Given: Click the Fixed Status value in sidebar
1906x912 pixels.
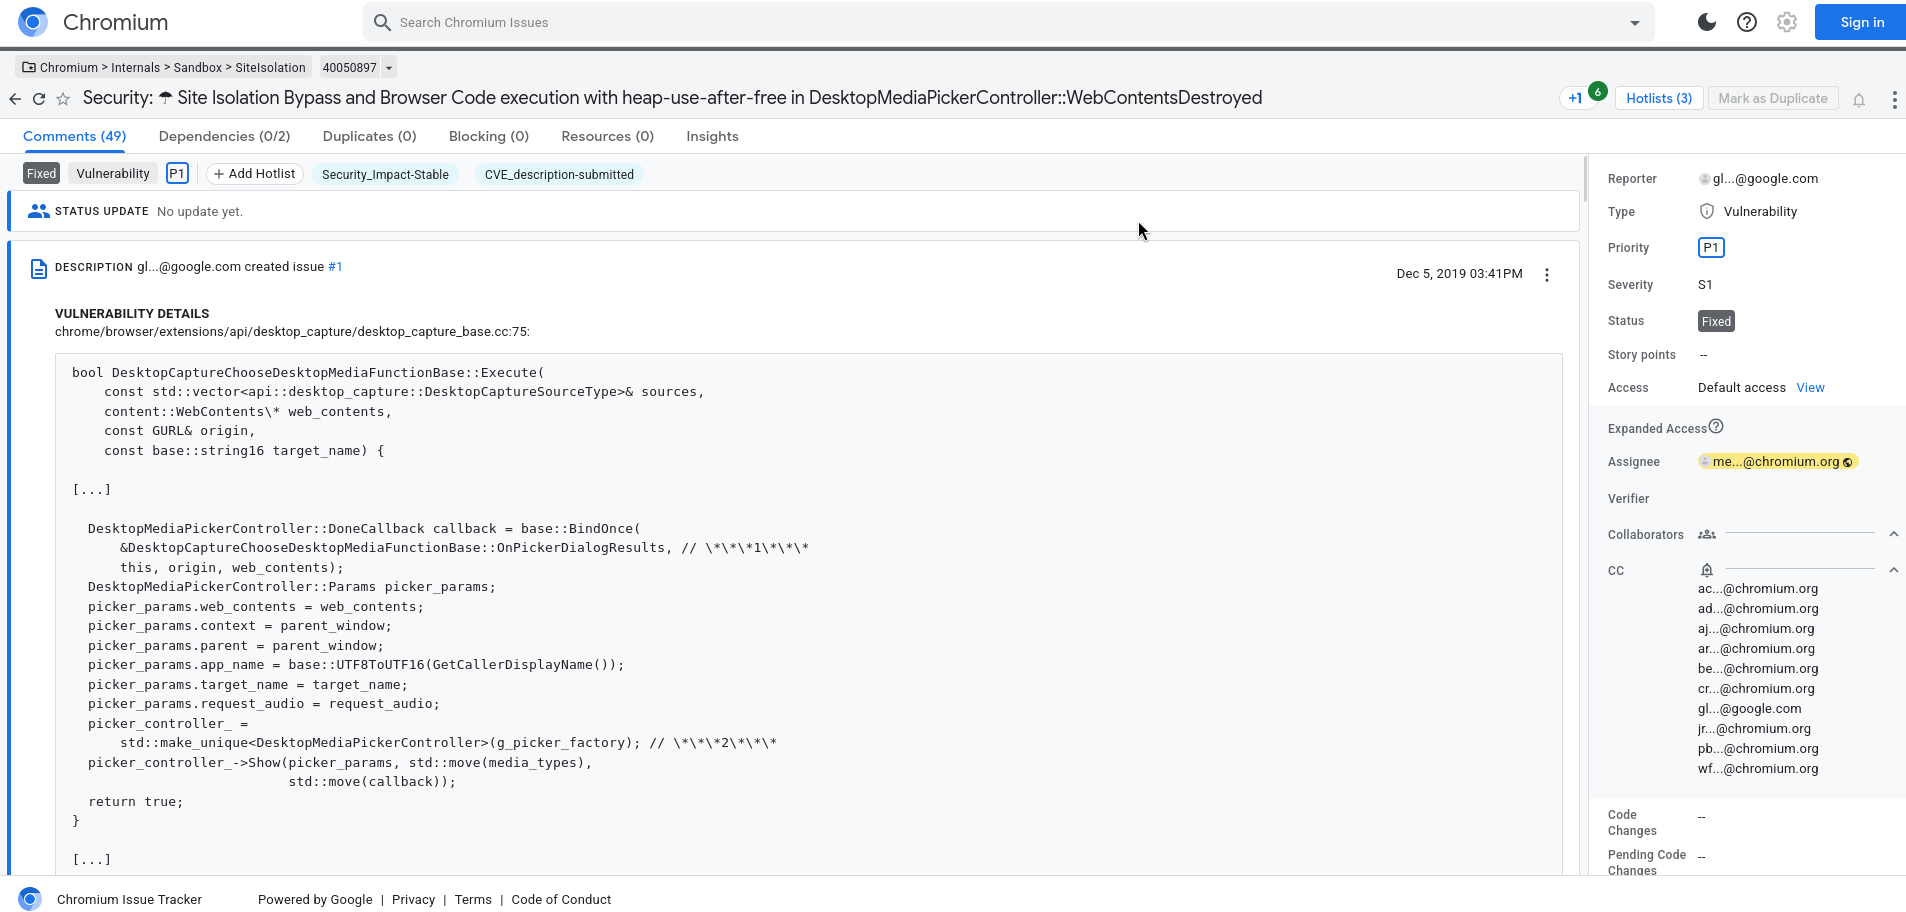Looking at the screenshot, I should [x=1716, y=321].
